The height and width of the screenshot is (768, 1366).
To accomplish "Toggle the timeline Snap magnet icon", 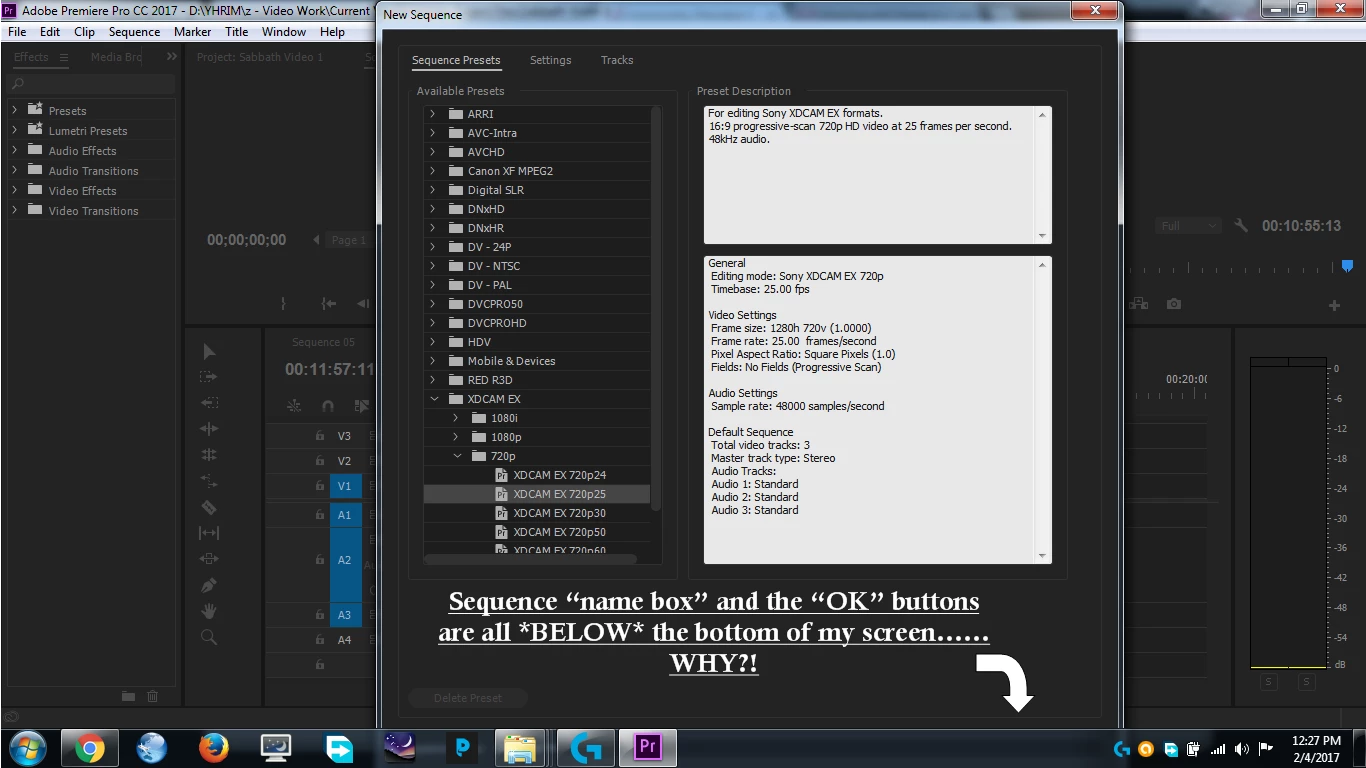I will (x=328, y=406).
